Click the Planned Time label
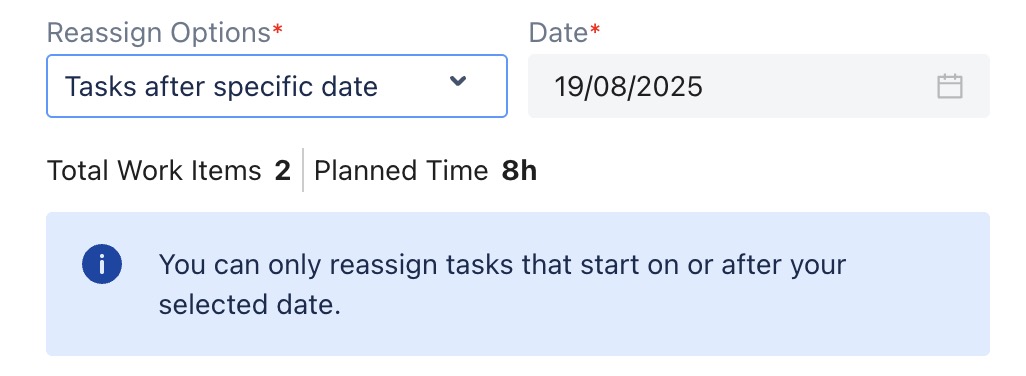1026x376 pixels. pyautogui.click(x=401, y=171)
